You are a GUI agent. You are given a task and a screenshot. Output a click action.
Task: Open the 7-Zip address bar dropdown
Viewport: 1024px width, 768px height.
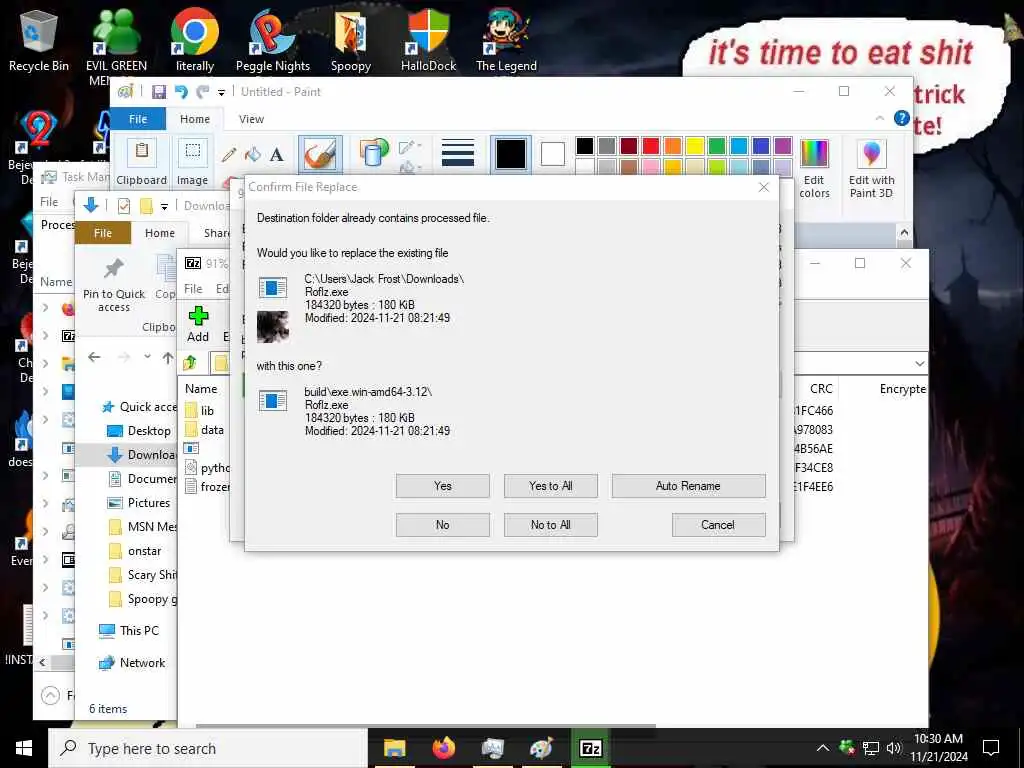tap(920, 363)
